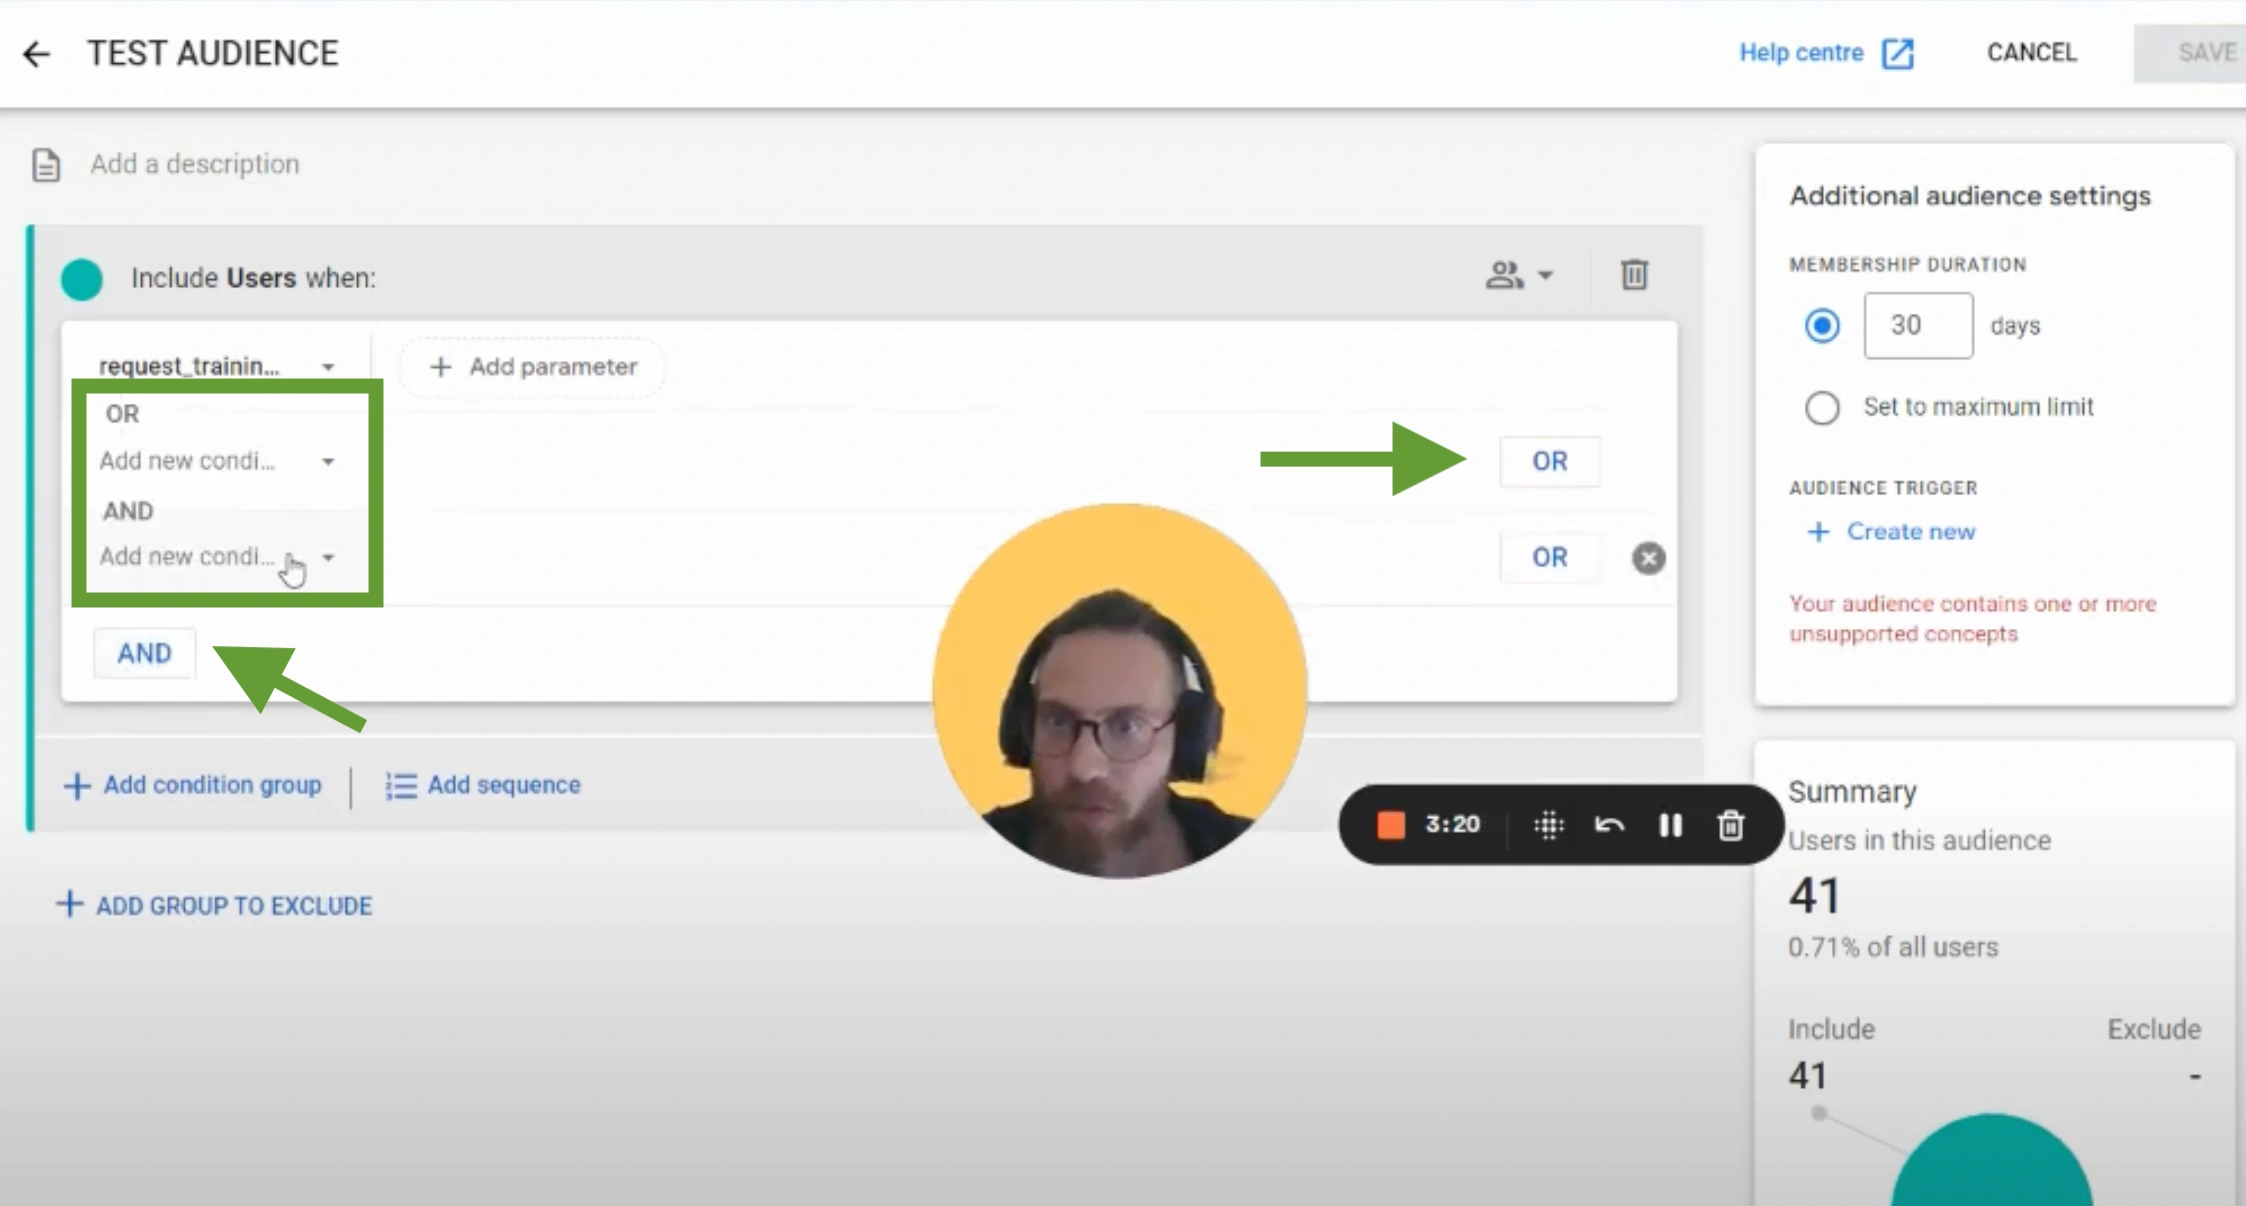The height and width of the screenshot is (1206, 2246).
Task: Delete the recording with trash icon
Action: 1731,826
